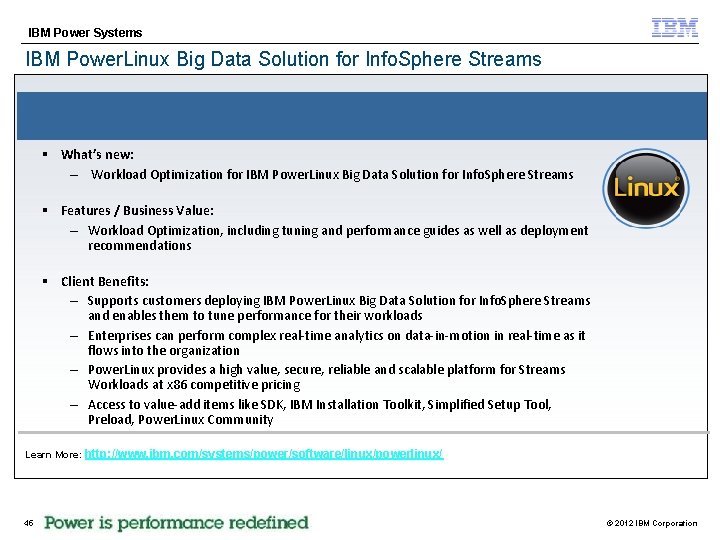Screen dimensions: 720x540
Task: Click the 'Enterprises can perform complex real-time analytics' bullet
Action: [x=337, y=343]
